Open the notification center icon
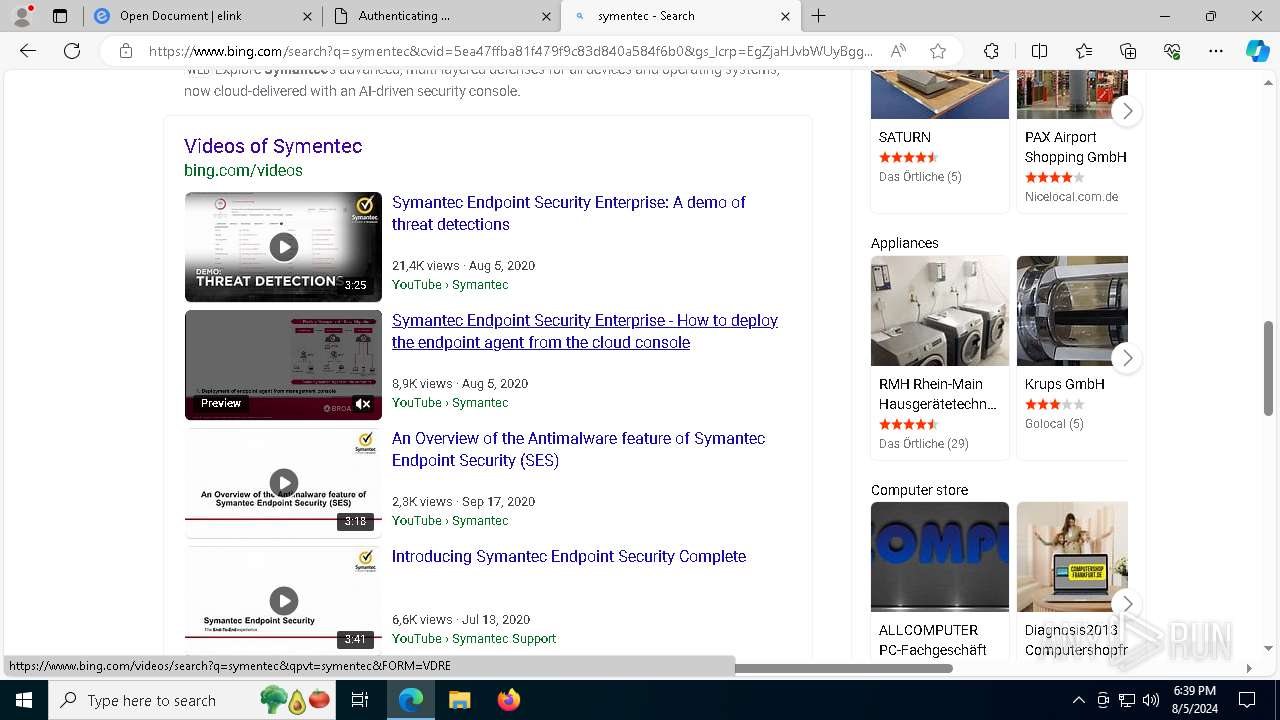Screen dimensions: 1280x720 [1247, 700]
